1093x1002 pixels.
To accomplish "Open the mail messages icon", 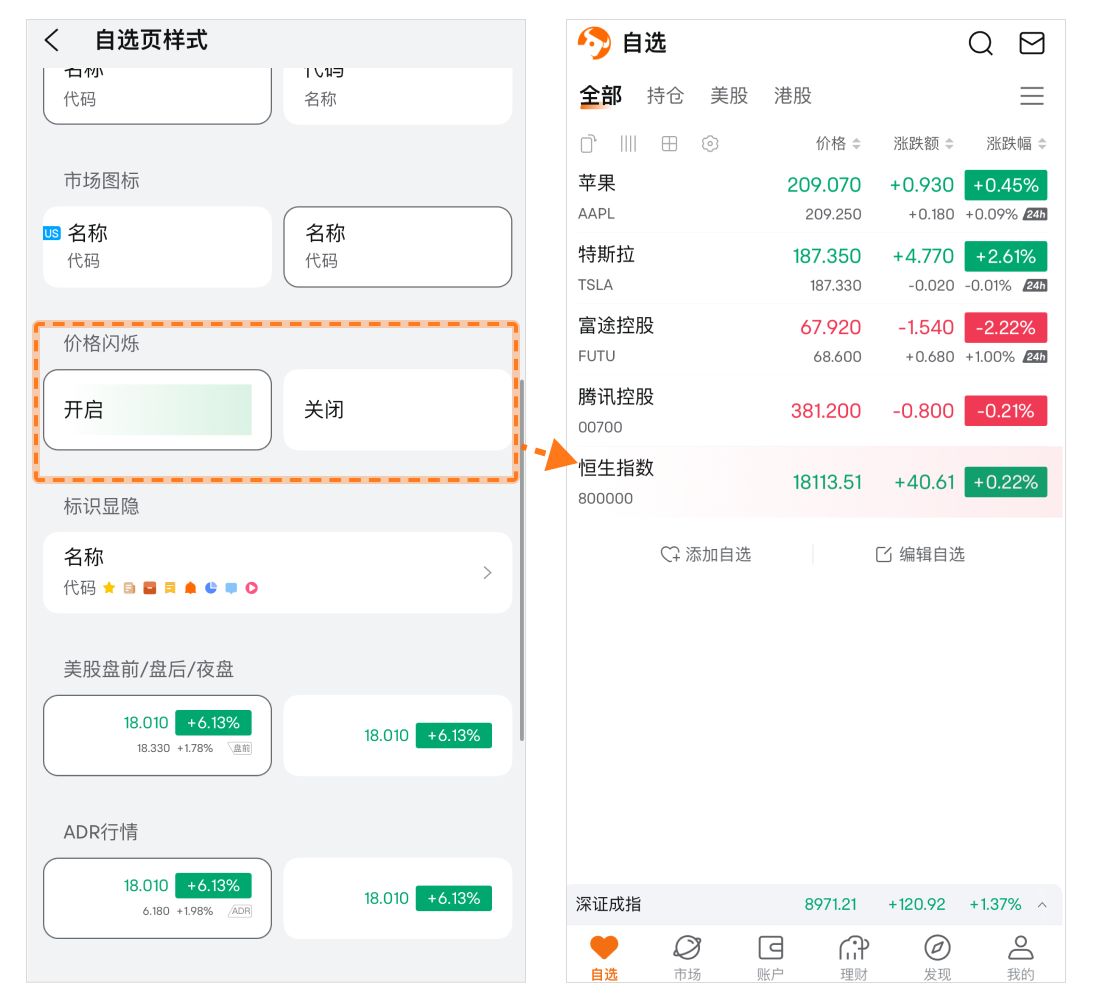I will 1031,43.
